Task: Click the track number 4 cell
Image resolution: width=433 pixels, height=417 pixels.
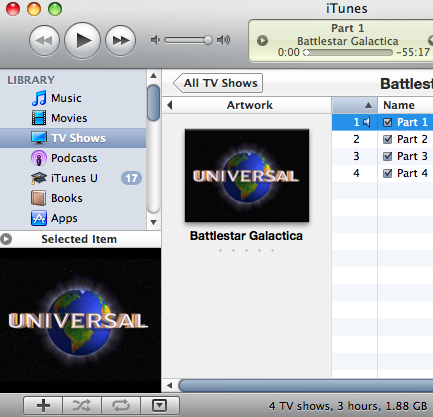Action: pyautogui.click(x=356, y=173)
